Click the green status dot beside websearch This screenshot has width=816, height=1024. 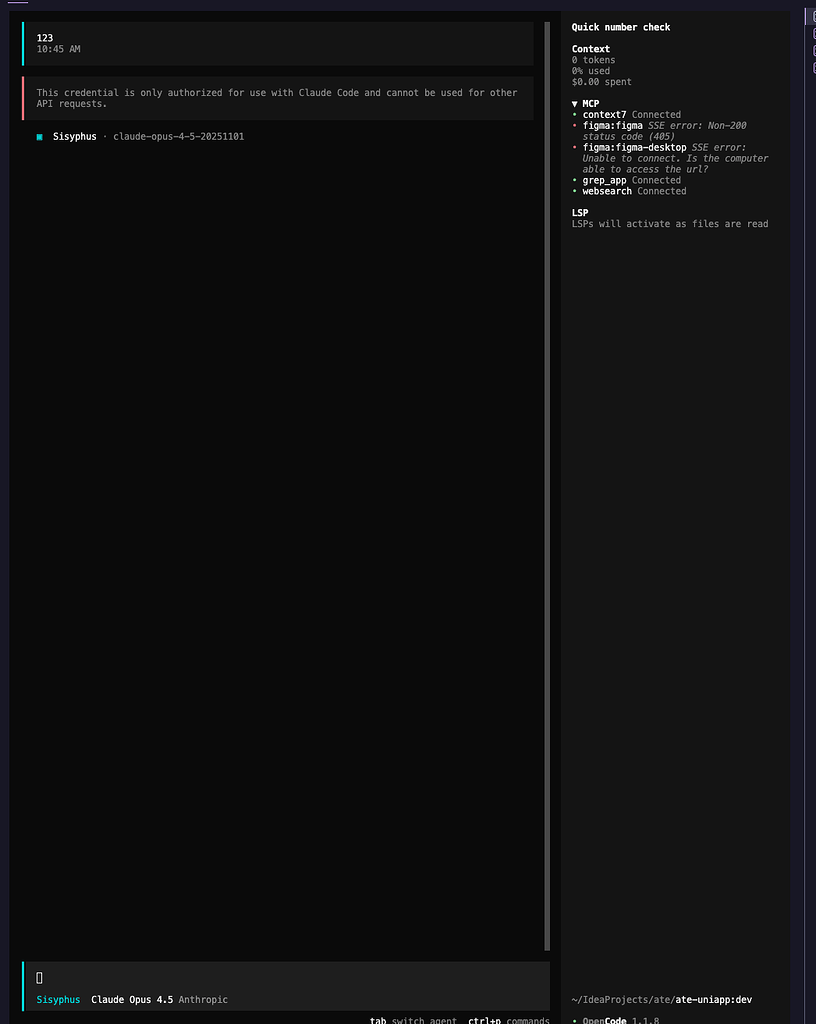pos(574,191)
